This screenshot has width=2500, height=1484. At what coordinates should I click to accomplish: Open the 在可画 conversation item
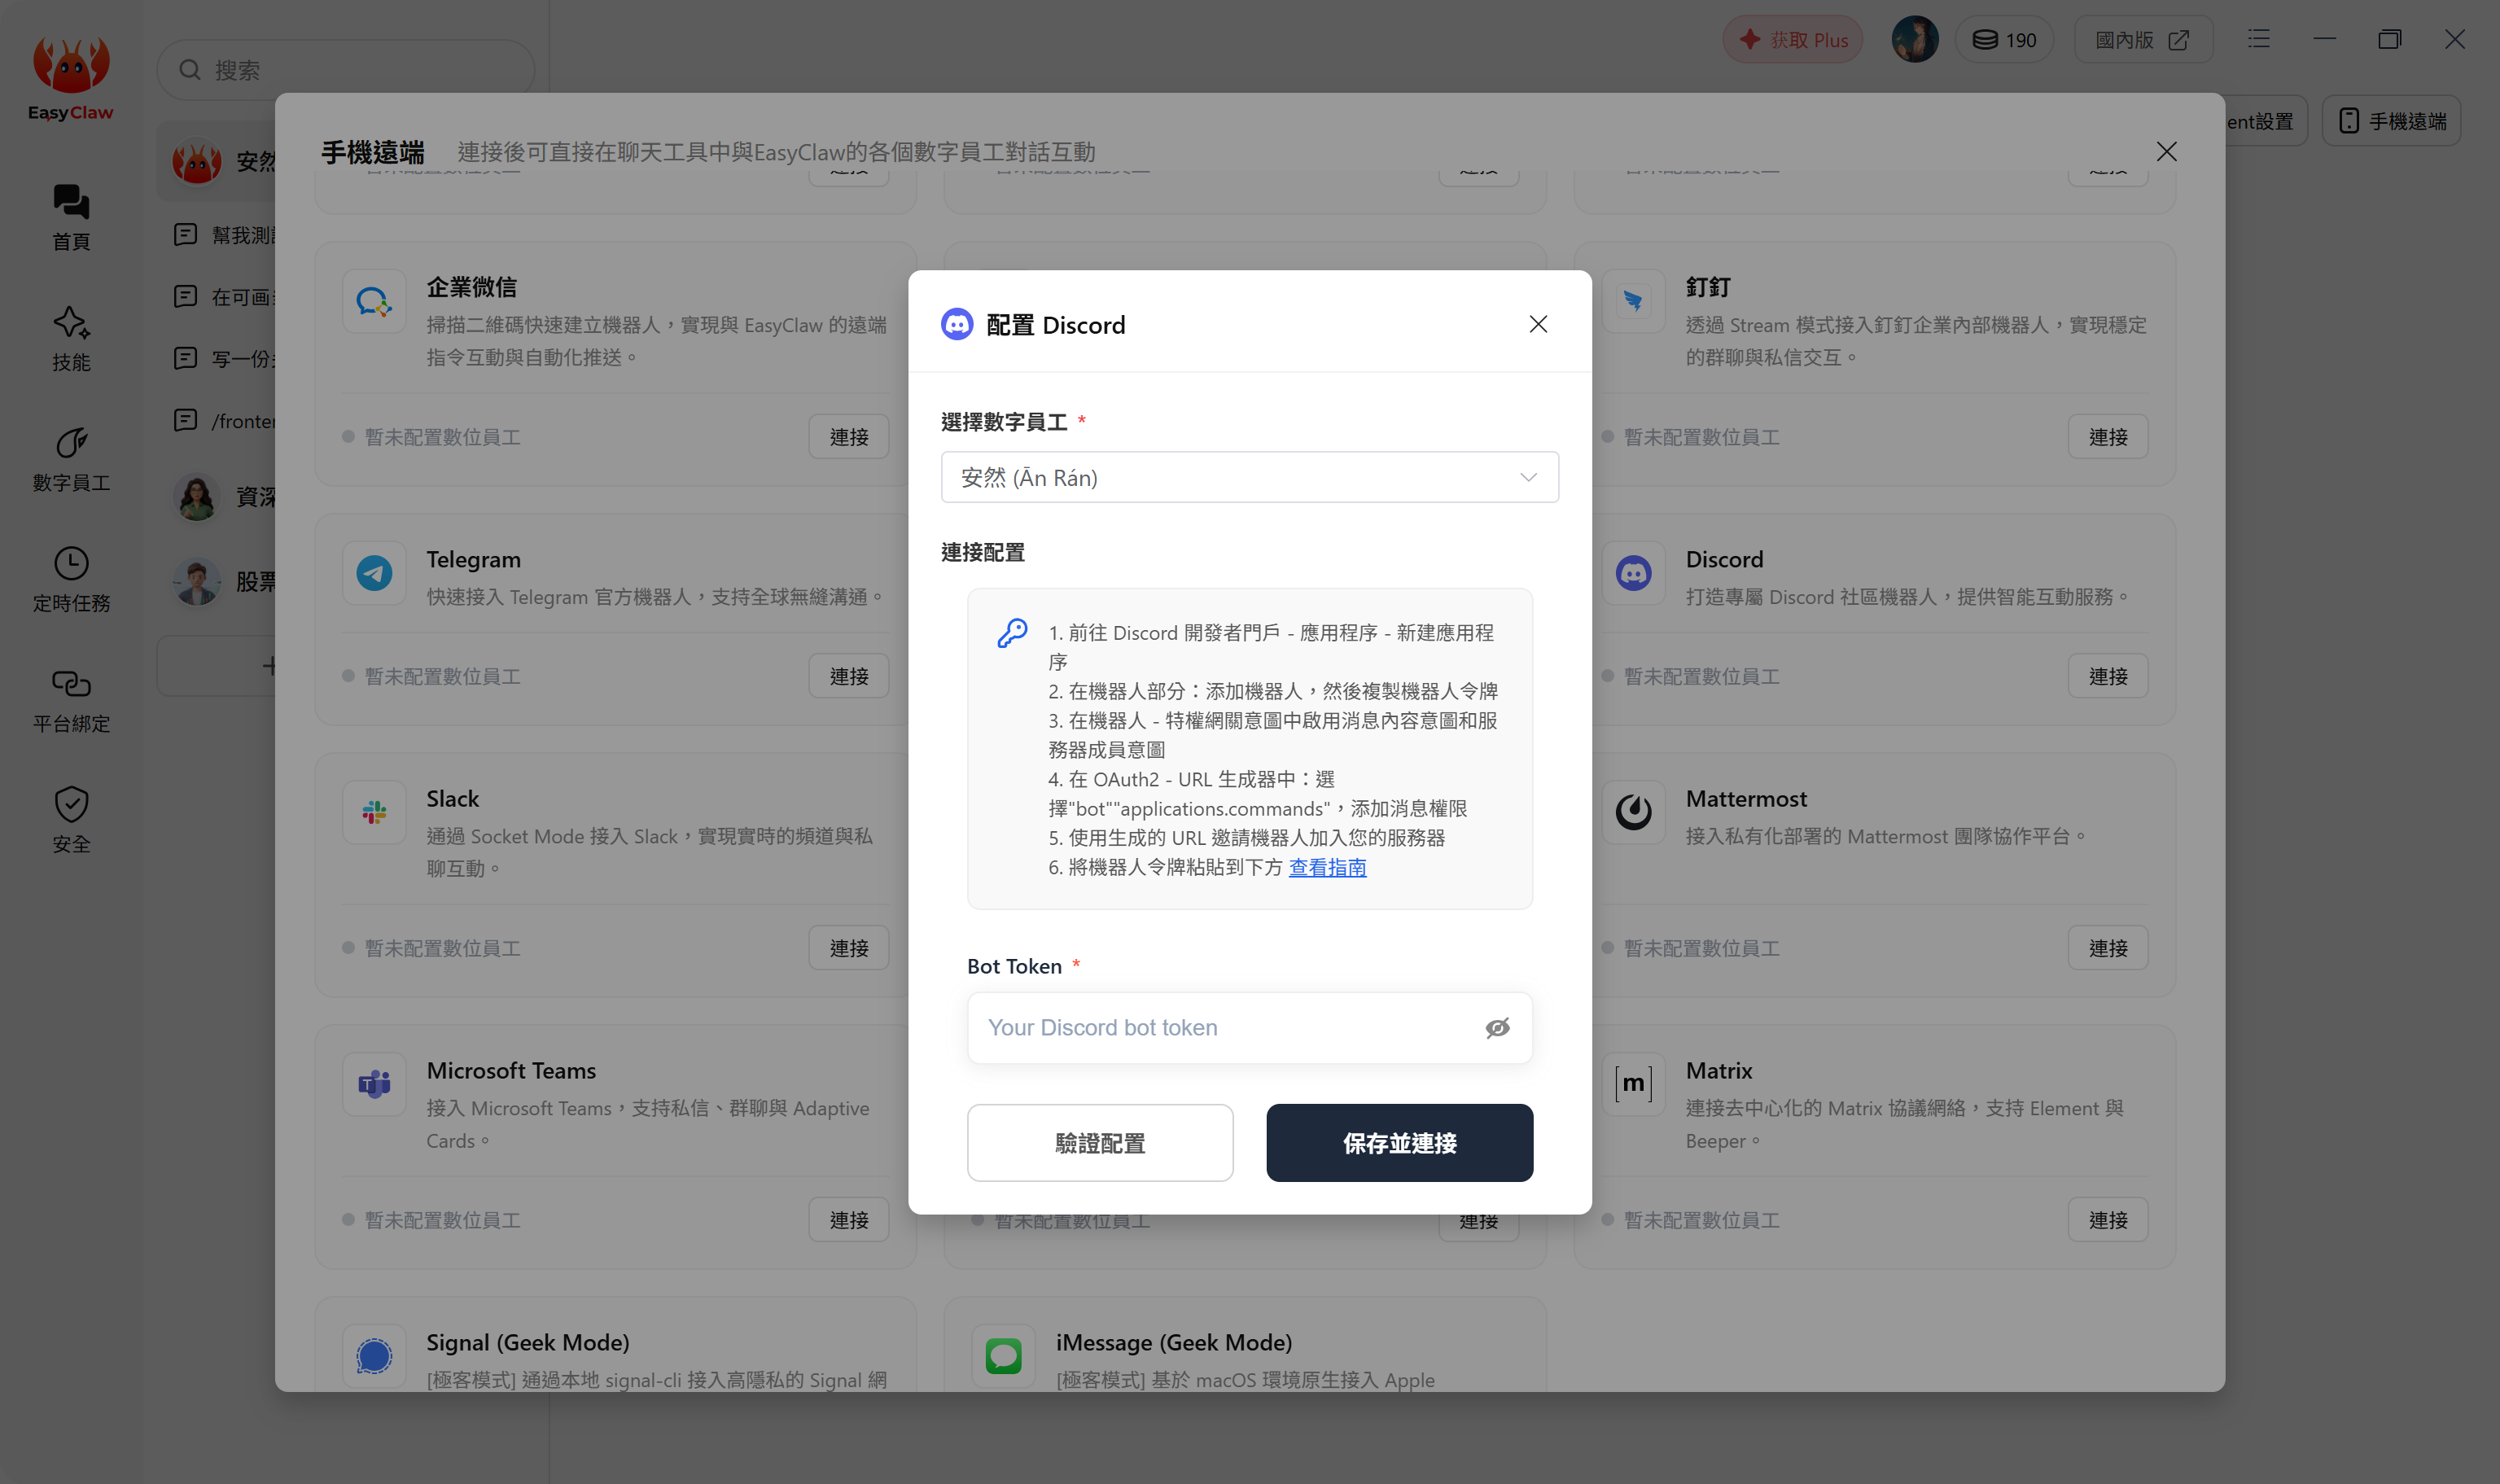(x=225, y=297)
